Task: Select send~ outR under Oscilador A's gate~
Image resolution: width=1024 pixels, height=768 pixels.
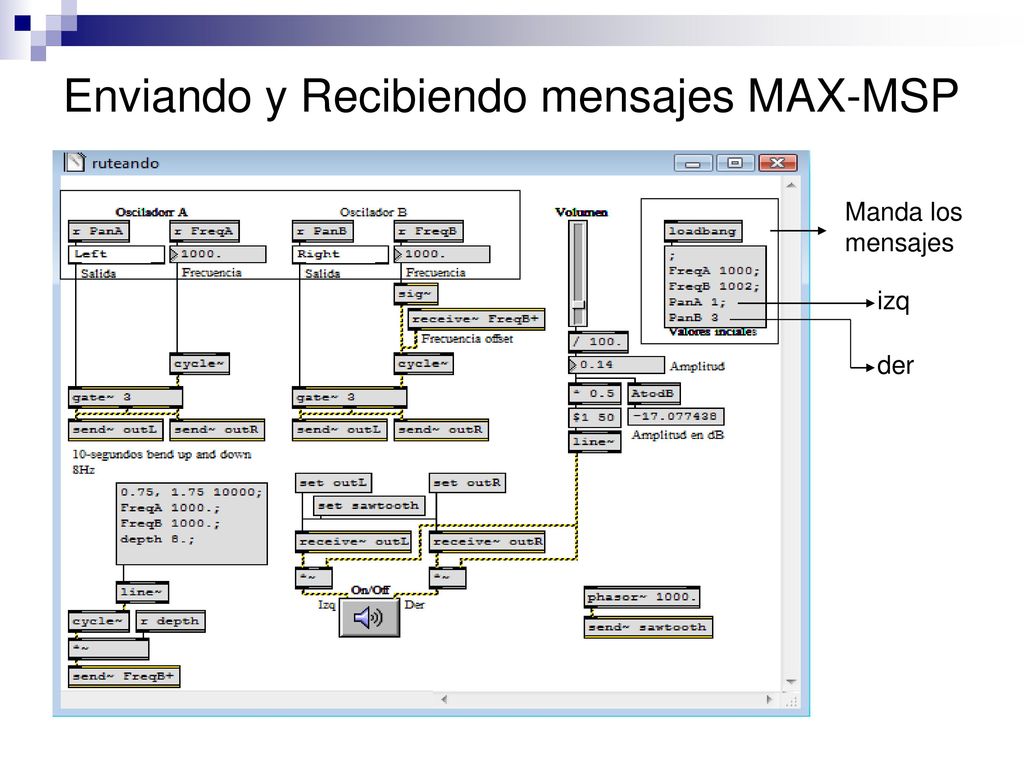Action: [x=217, y=430]
